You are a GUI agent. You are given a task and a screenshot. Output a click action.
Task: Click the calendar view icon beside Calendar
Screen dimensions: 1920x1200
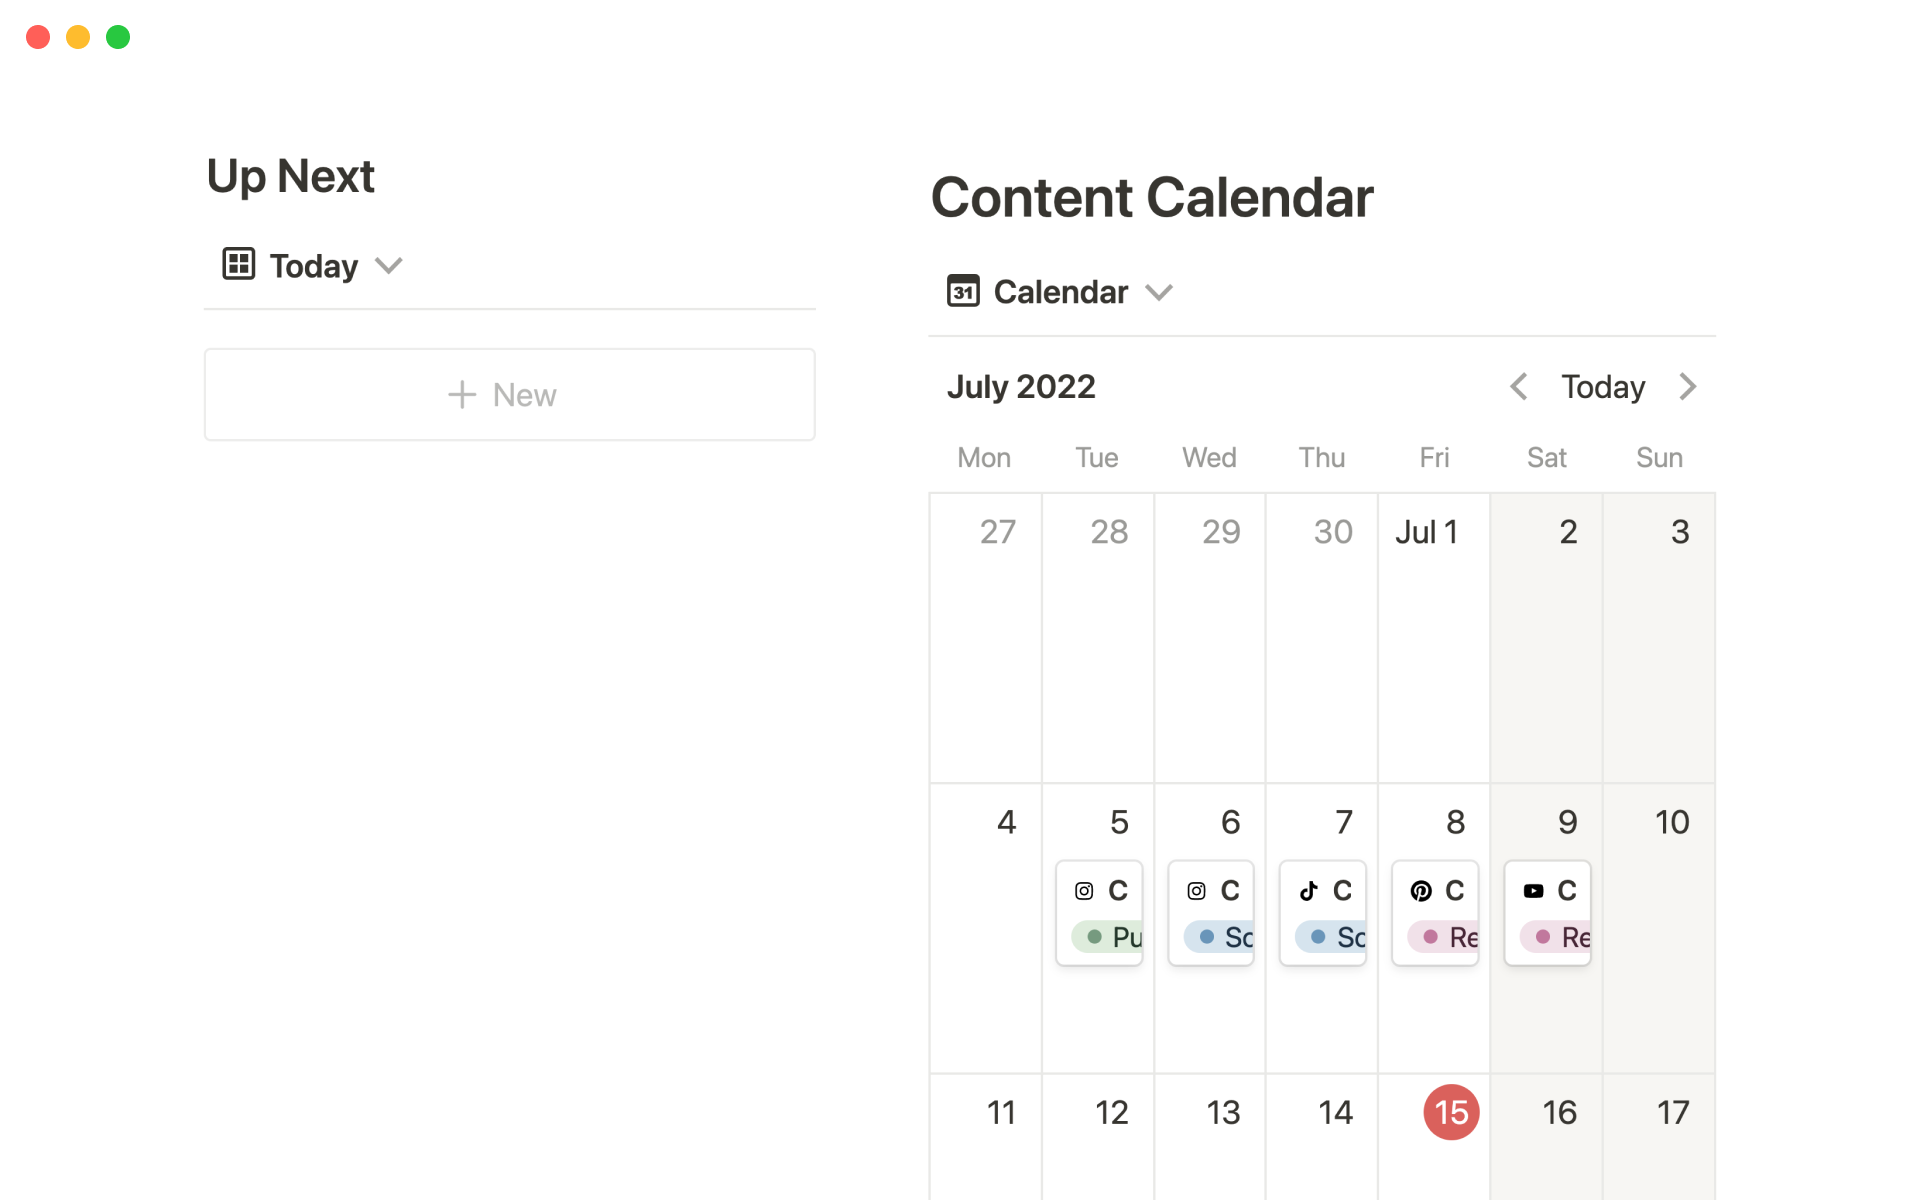(x=963, y=291)
